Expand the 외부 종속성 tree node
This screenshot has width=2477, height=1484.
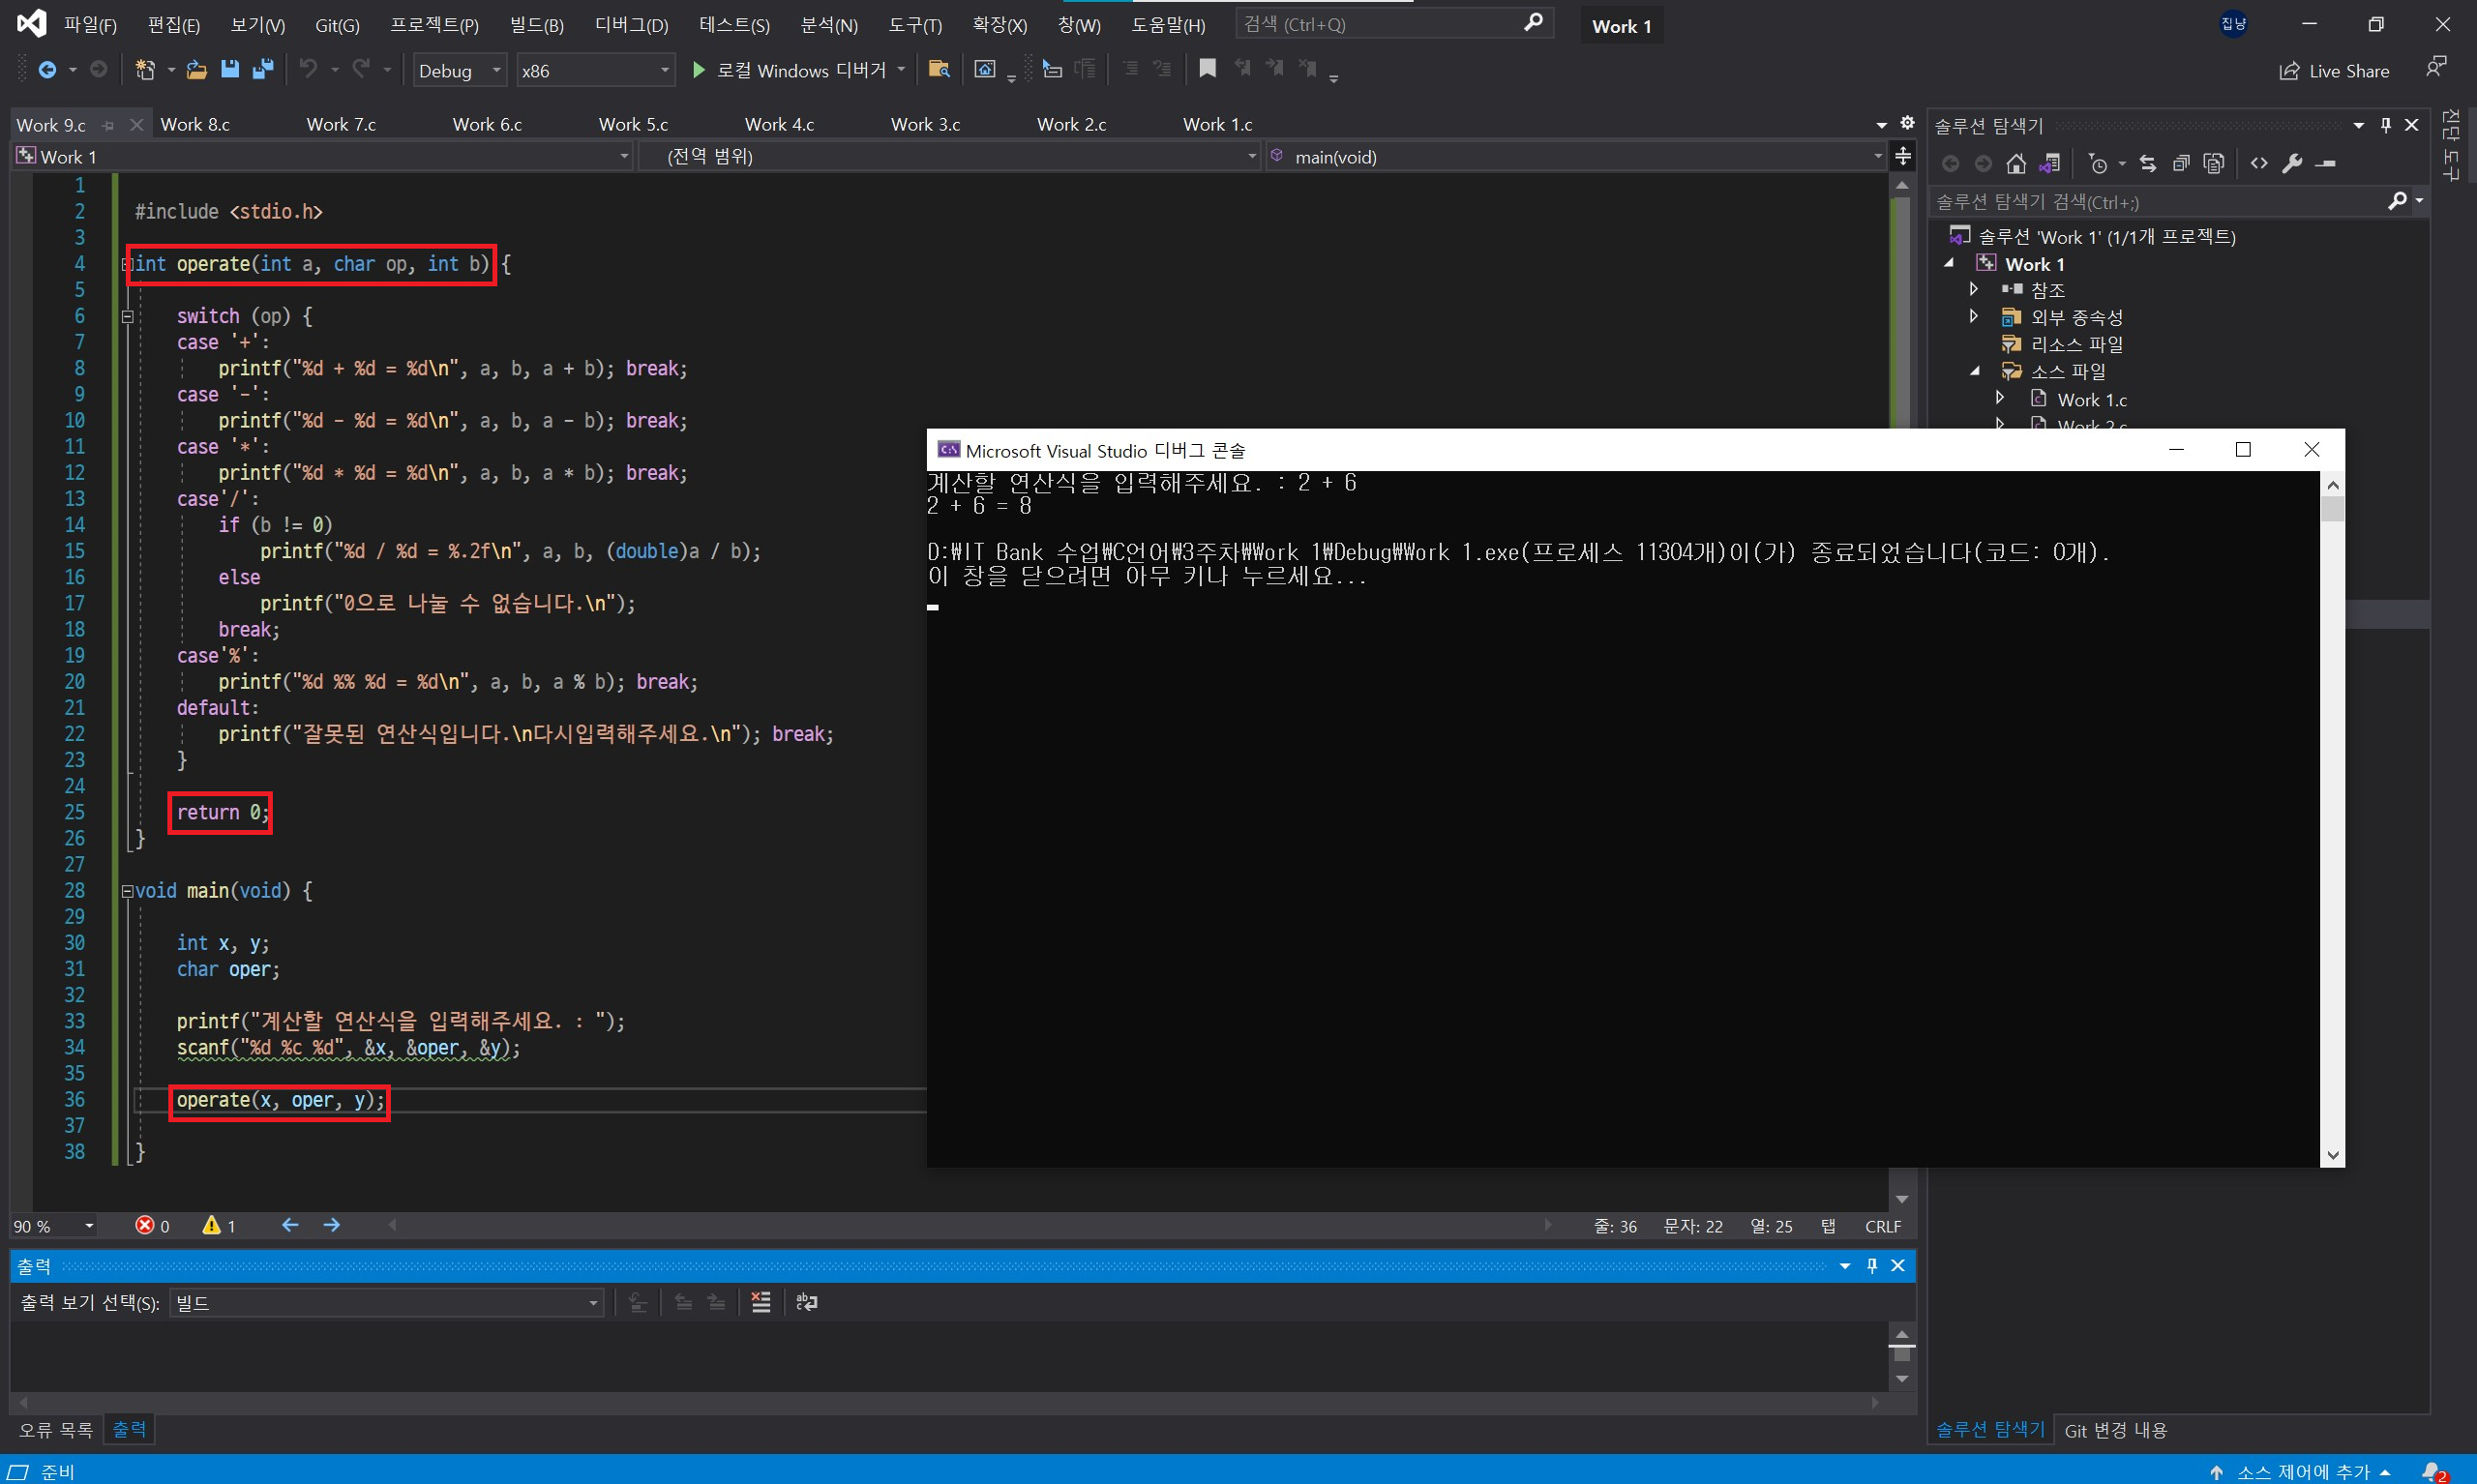1974,316
